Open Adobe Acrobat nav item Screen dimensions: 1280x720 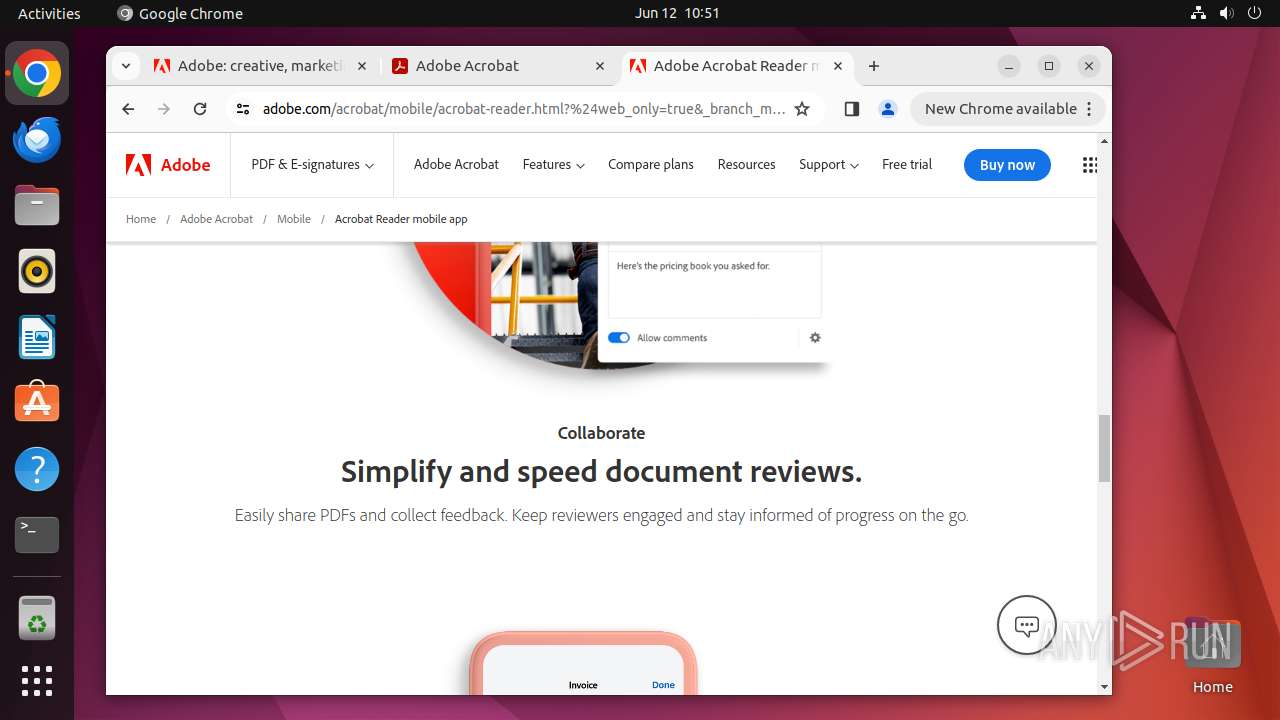point(456,165)
